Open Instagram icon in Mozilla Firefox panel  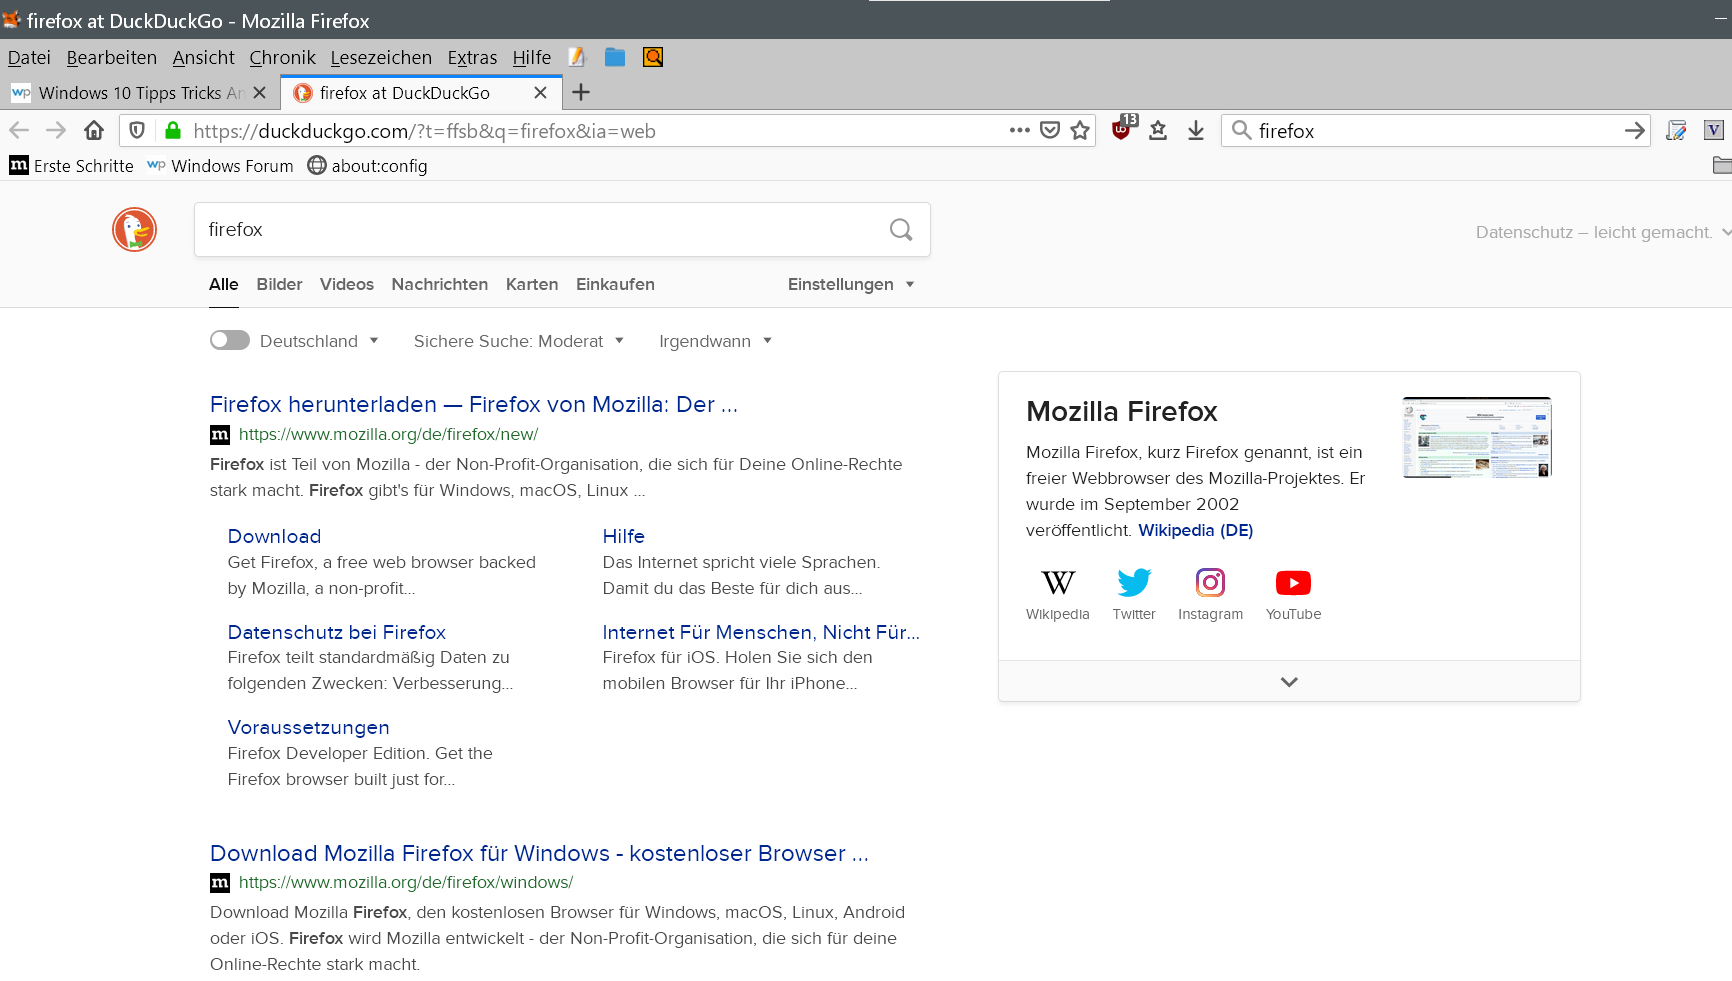1210,583
